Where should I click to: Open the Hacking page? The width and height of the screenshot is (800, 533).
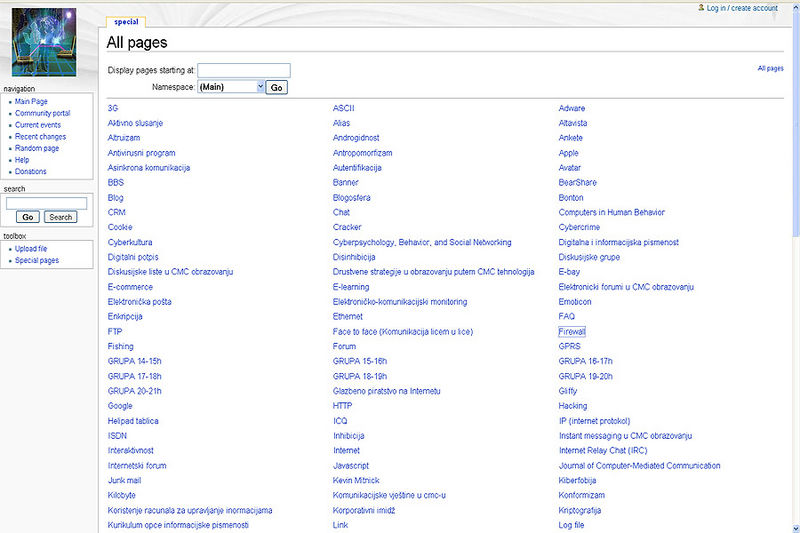(x=572, y=406)
